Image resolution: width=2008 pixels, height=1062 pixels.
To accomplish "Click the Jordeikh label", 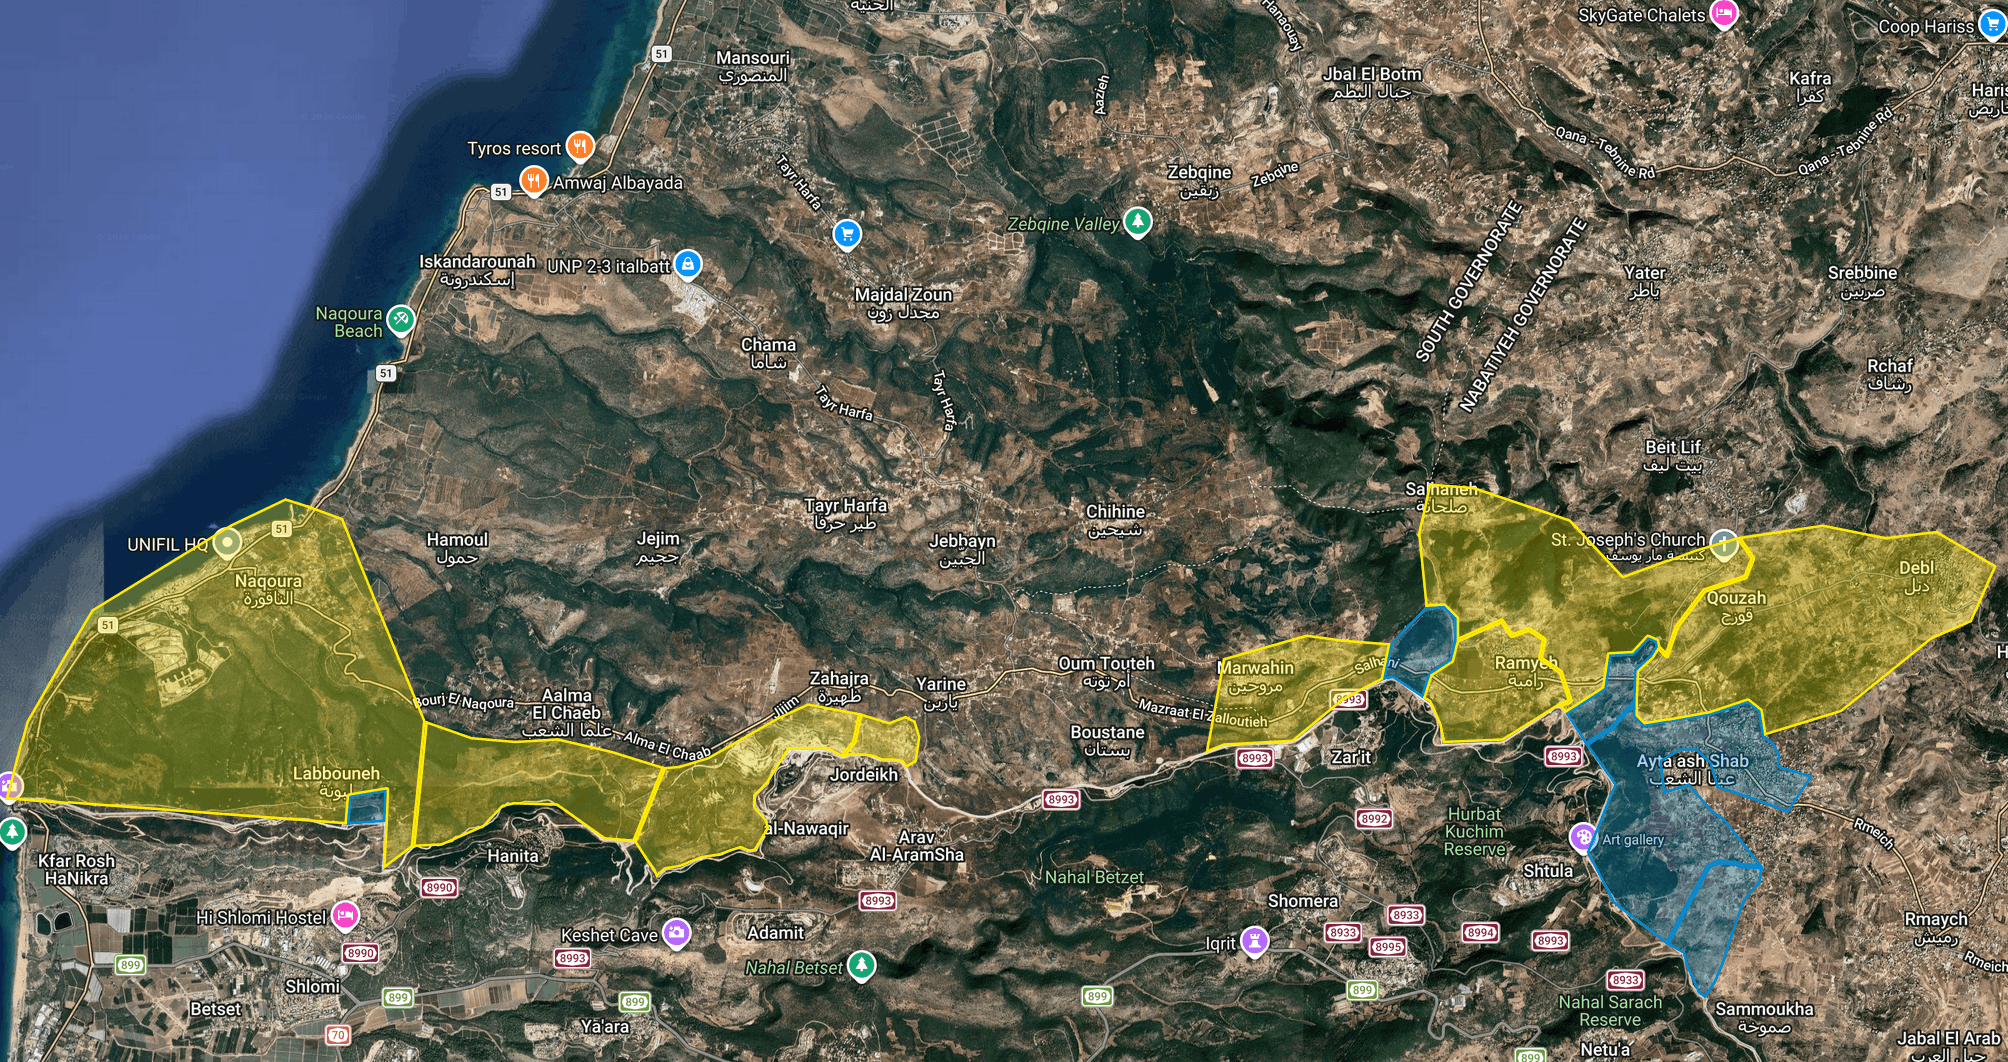I will pyautogui.click(x=864, y=774).
